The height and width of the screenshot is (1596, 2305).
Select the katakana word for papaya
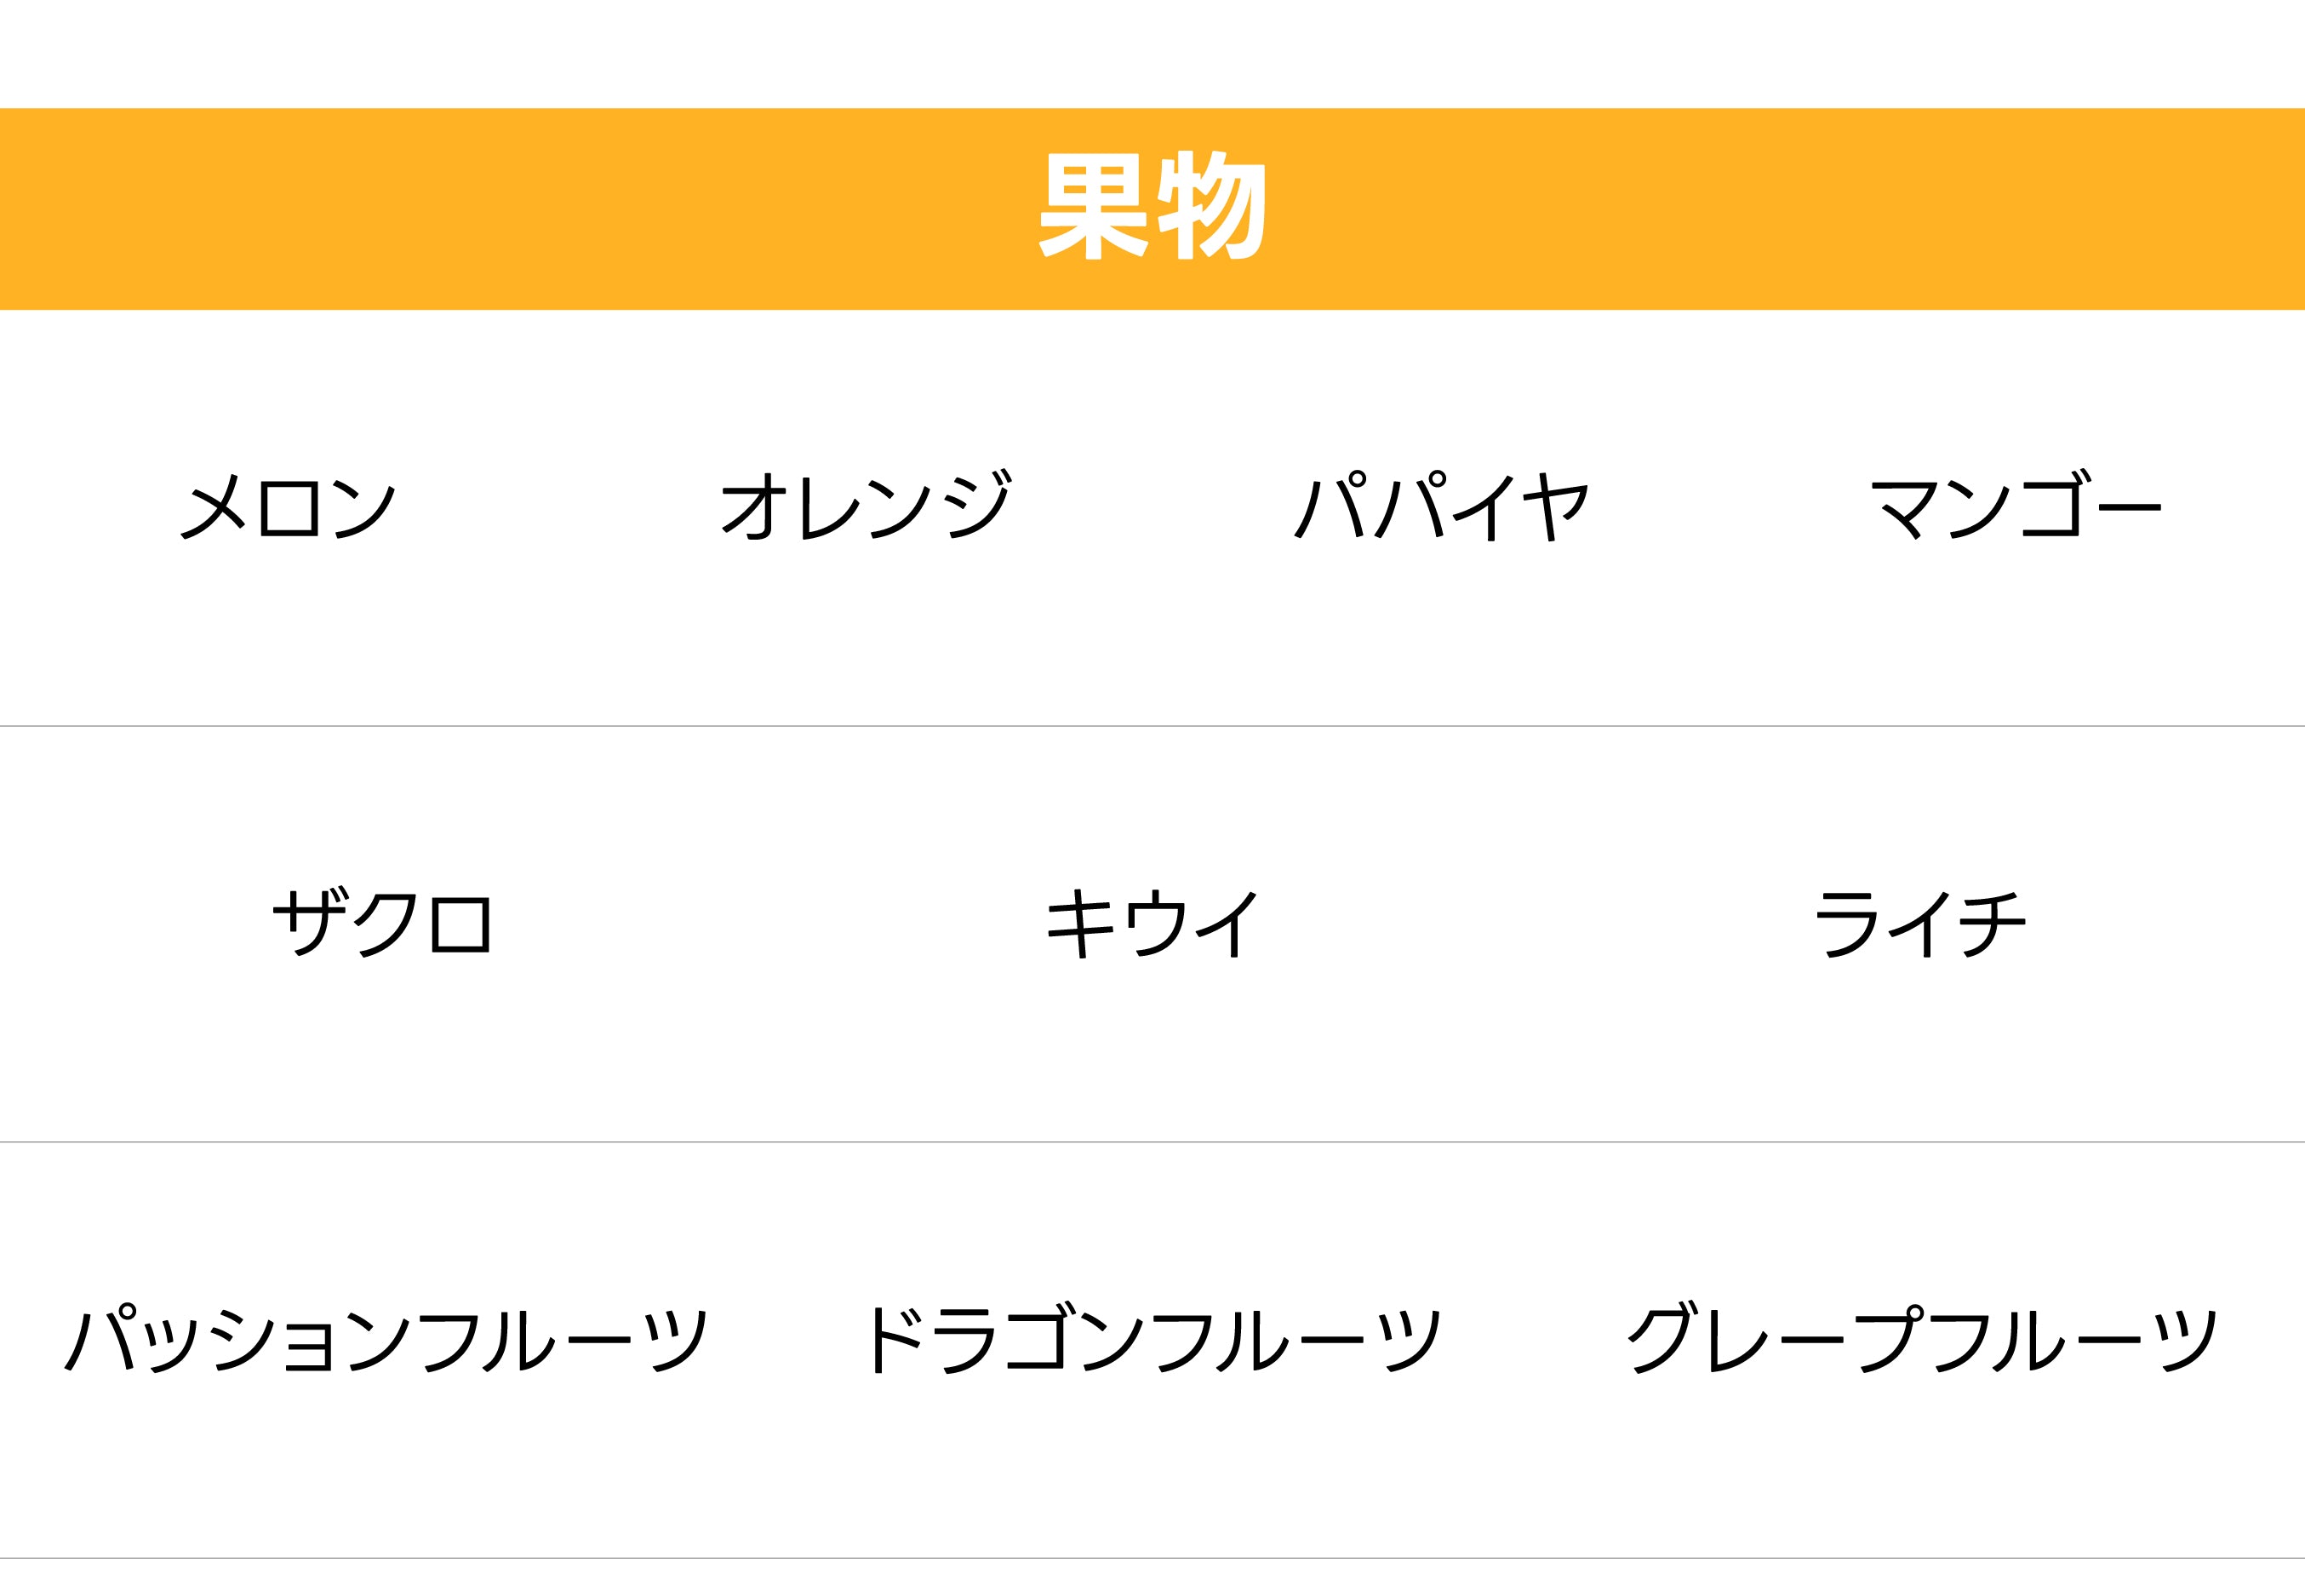(1441, 506)
